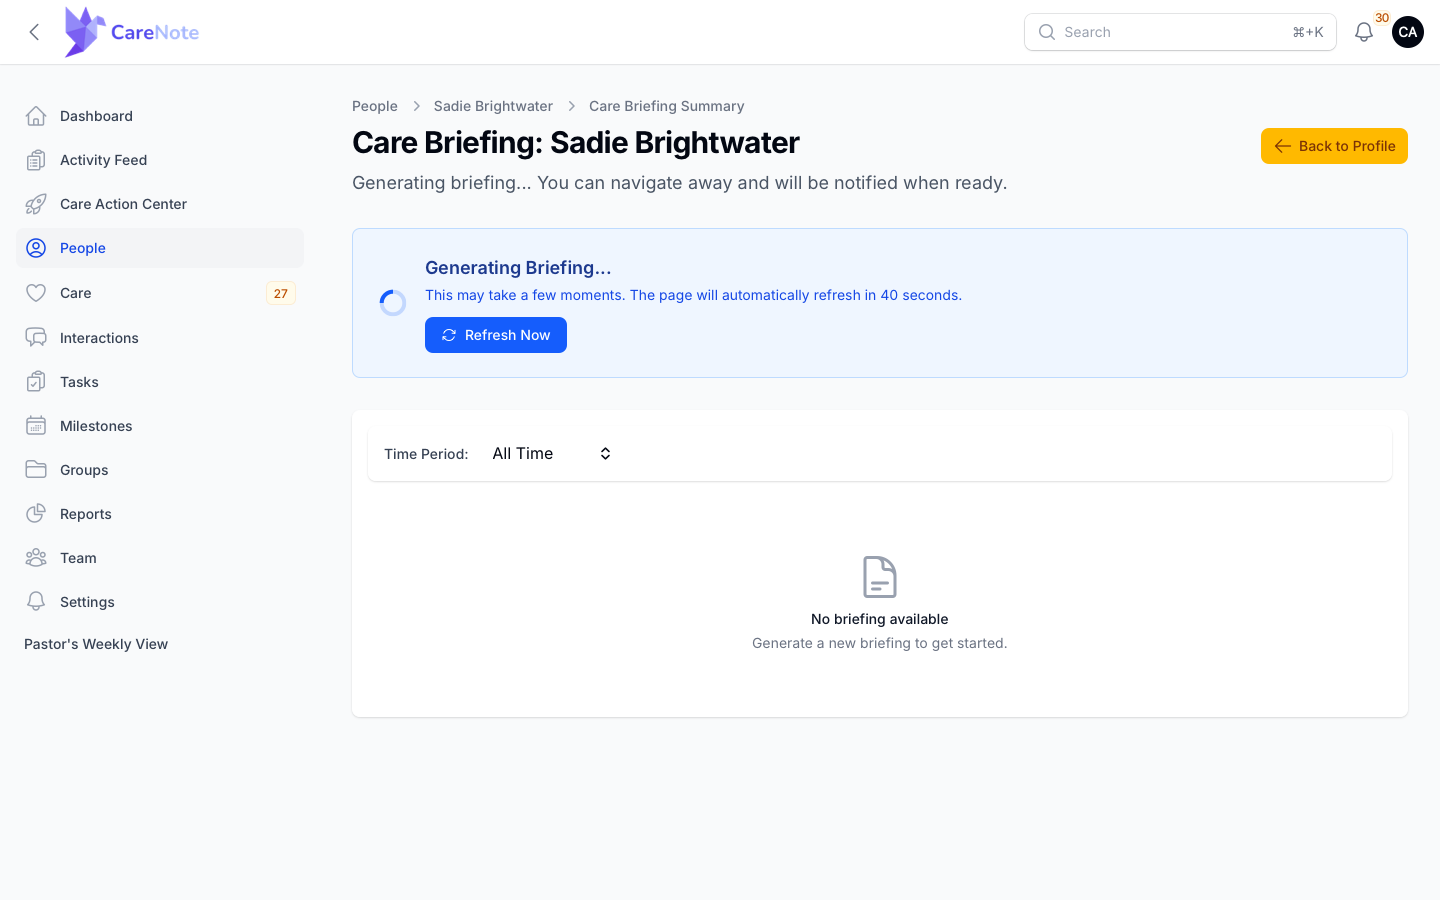
Task: Click 'Generate a new briefing to get started.'
Action: [880, 643]
